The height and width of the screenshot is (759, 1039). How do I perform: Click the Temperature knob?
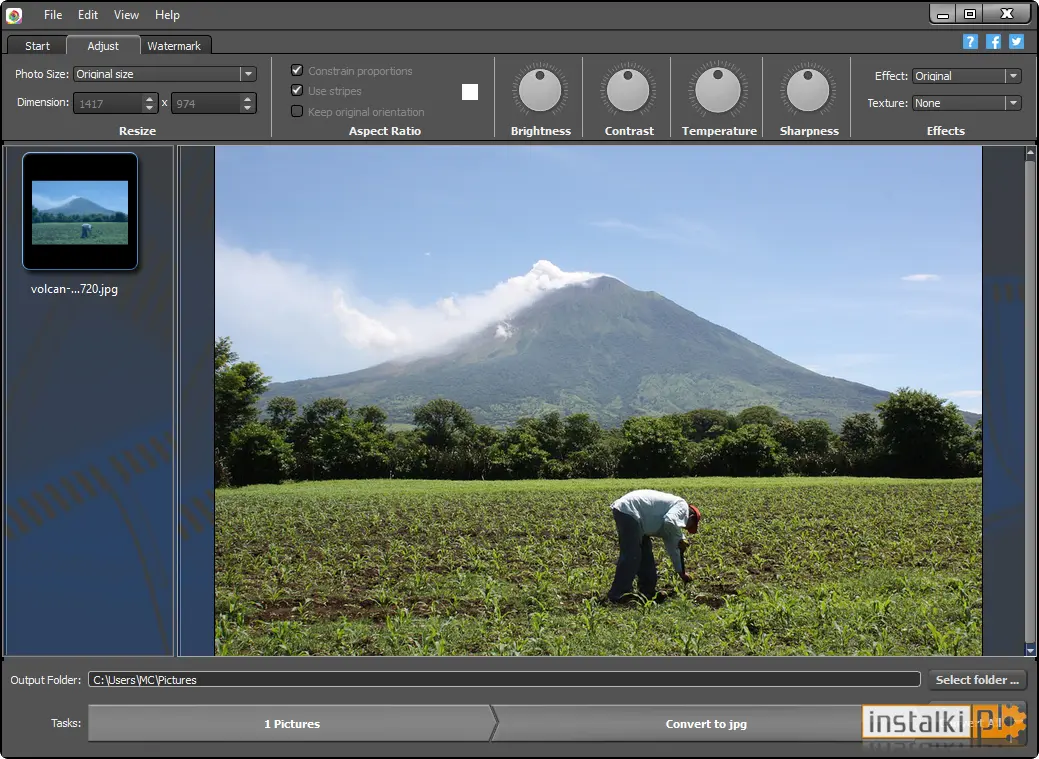coord(718,90)
